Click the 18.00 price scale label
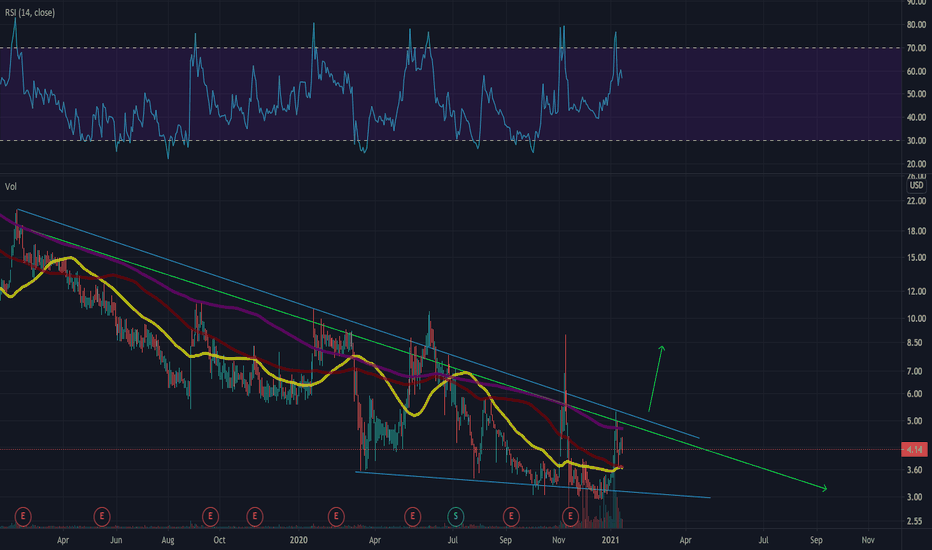Screen dimensions: 932x550 point(917,231)
